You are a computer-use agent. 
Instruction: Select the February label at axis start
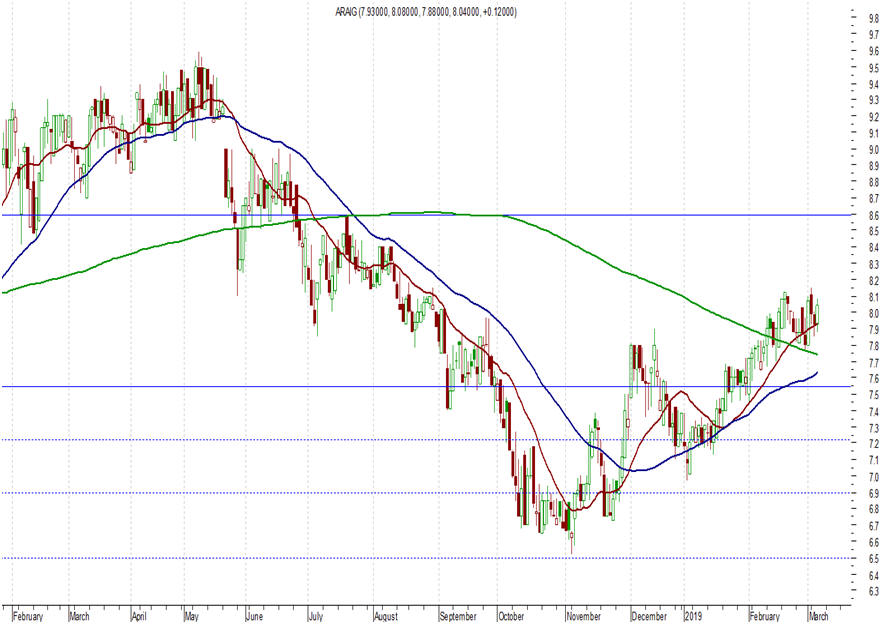pos(28,616)
